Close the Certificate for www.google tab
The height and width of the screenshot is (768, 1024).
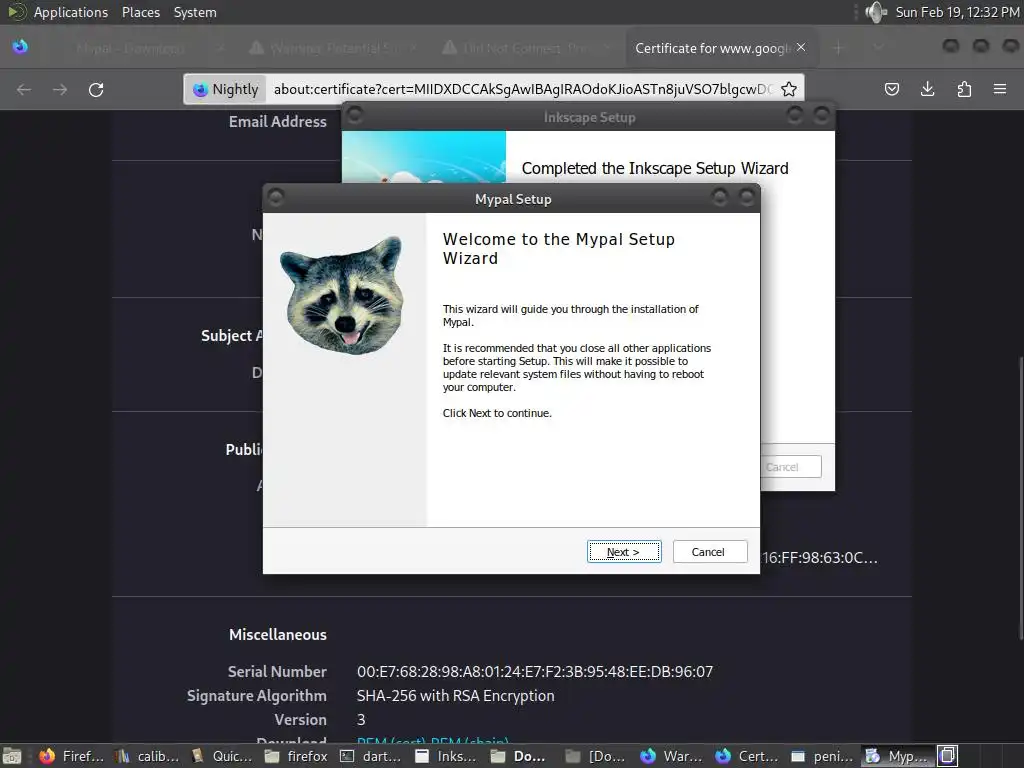(801, 48)
